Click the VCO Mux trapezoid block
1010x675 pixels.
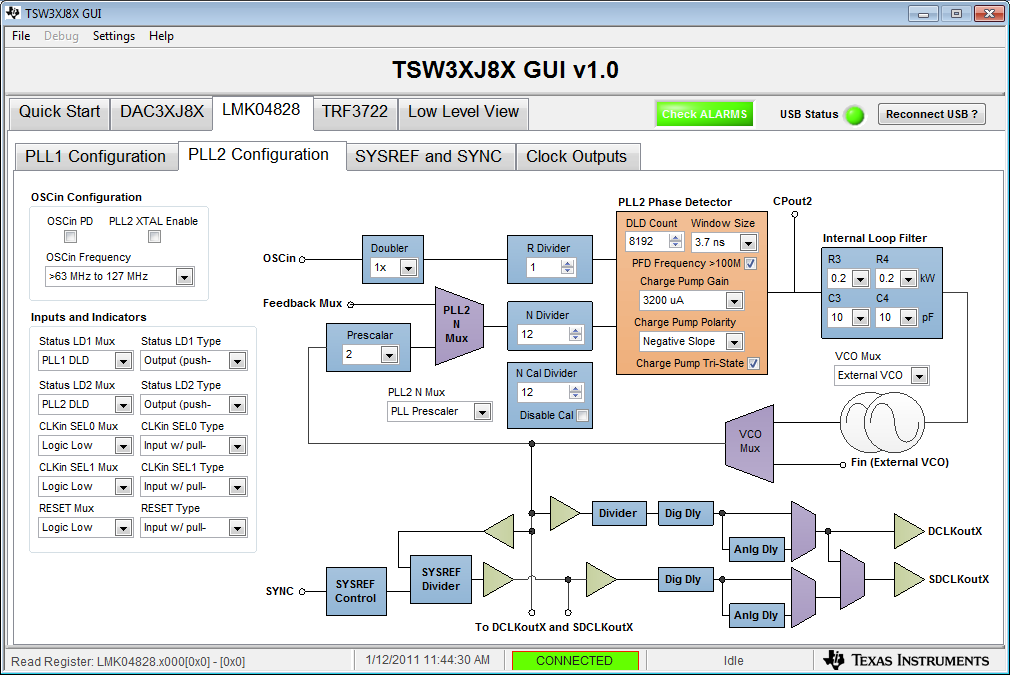point(749,443)
